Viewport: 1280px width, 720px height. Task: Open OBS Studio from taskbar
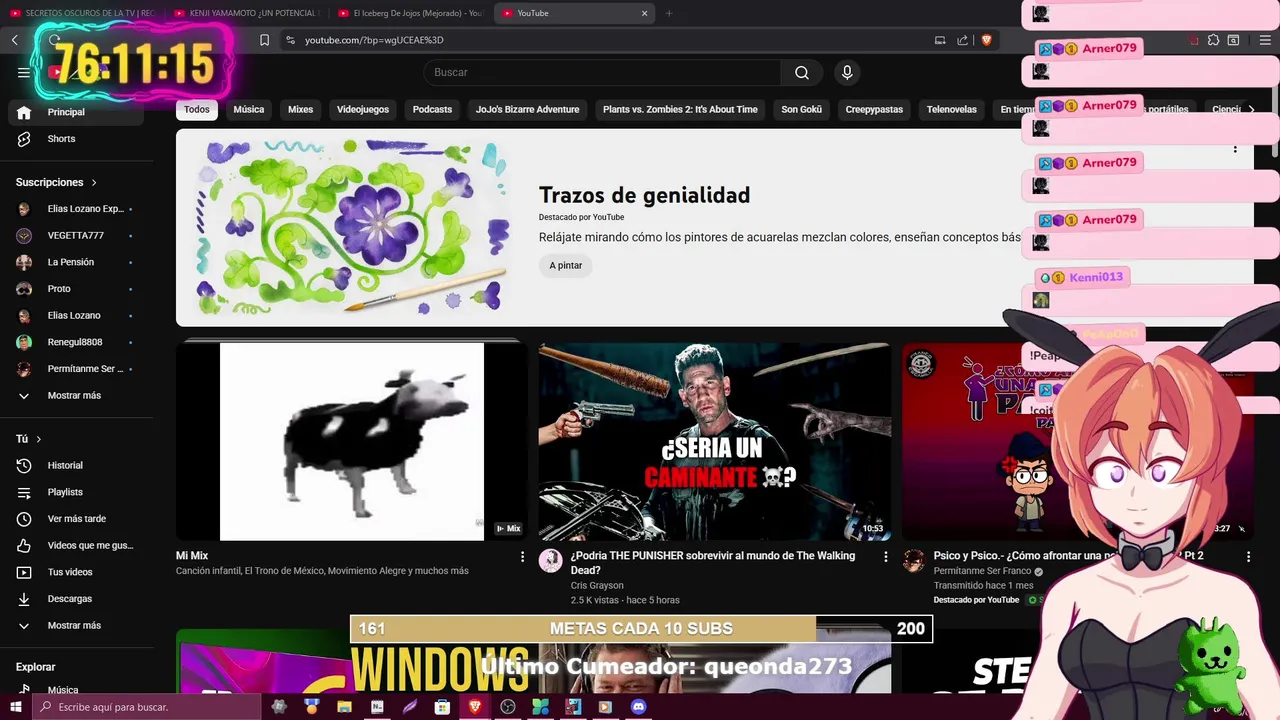(507, 707)
